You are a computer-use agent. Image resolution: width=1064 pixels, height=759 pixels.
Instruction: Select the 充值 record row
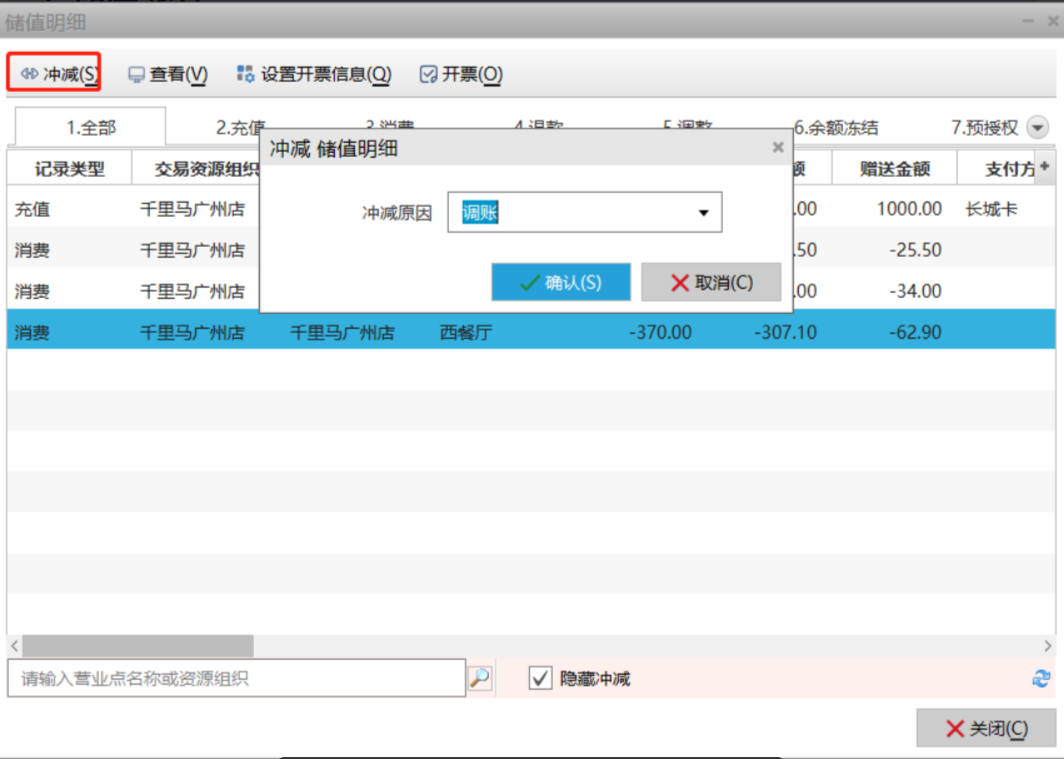pyautogui.click(x=130, y=209)
